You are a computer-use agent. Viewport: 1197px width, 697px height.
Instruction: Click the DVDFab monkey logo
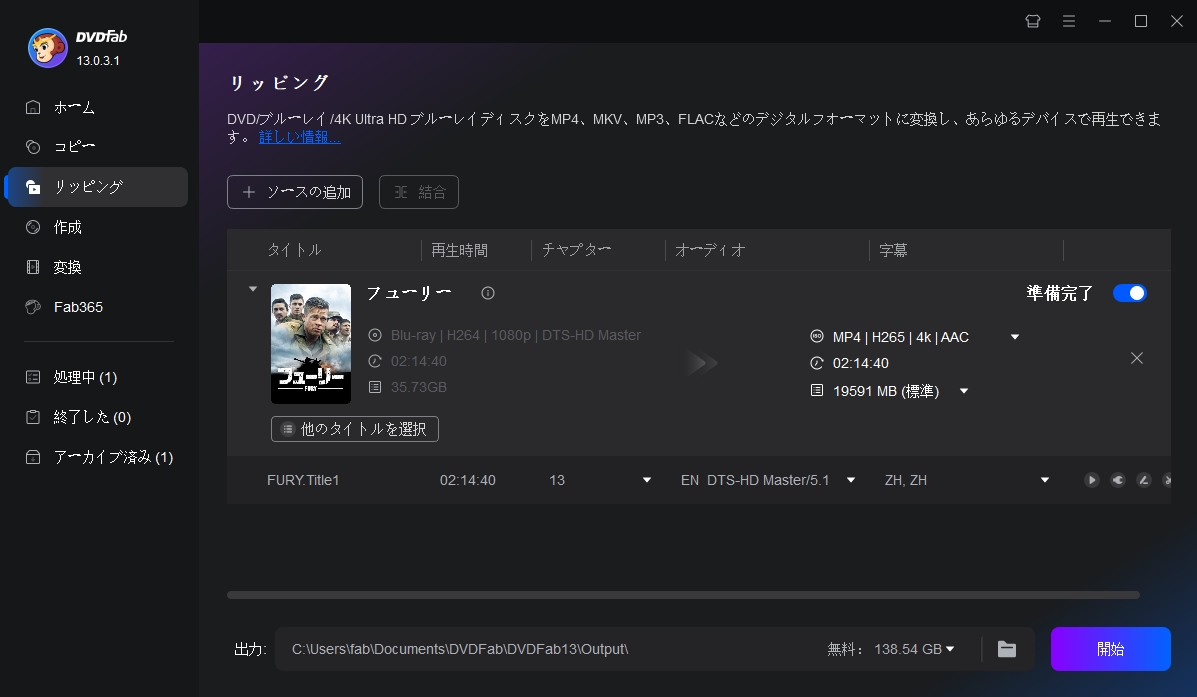coord(47,48)
